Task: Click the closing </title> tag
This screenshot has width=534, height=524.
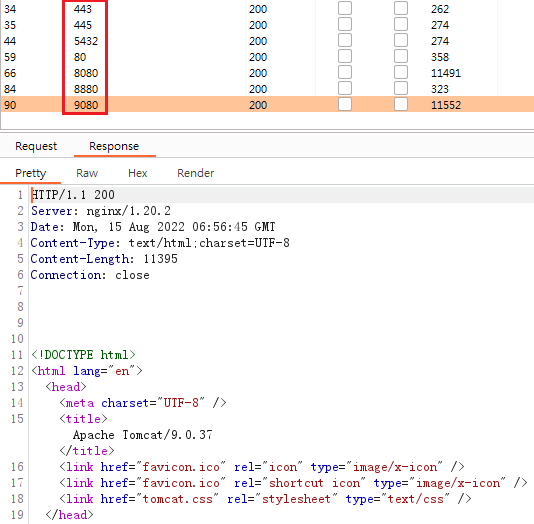Action: click(87, 451)
